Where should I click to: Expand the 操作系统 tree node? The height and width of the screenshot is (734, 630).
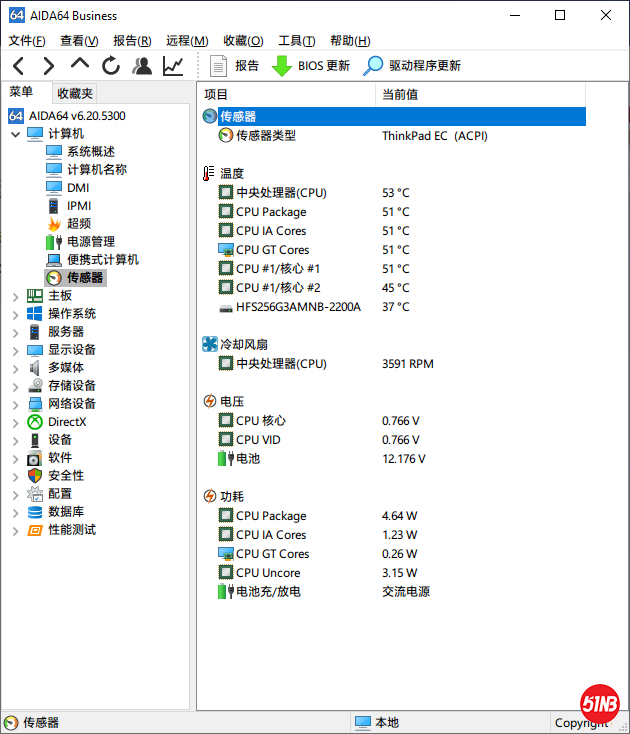15,314
